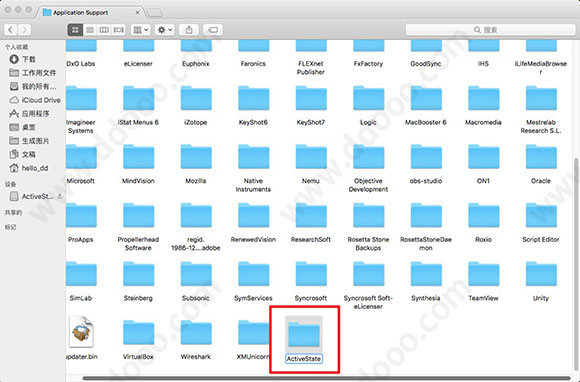Open 生成图片 in the sidebar

pos(29,141)
